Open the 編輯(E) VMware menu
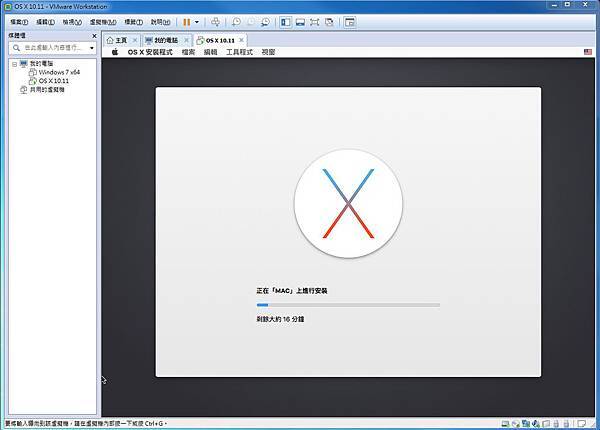 [46, 22]
